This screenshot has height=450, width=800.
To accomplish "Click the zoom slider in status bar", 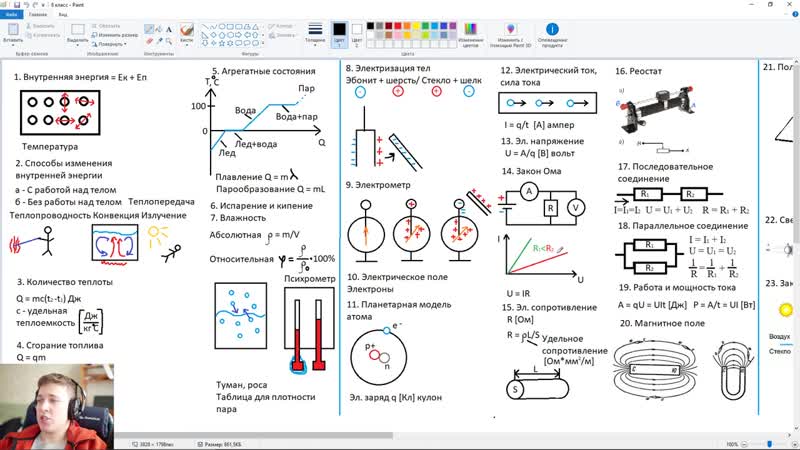I will click(768, 444).
